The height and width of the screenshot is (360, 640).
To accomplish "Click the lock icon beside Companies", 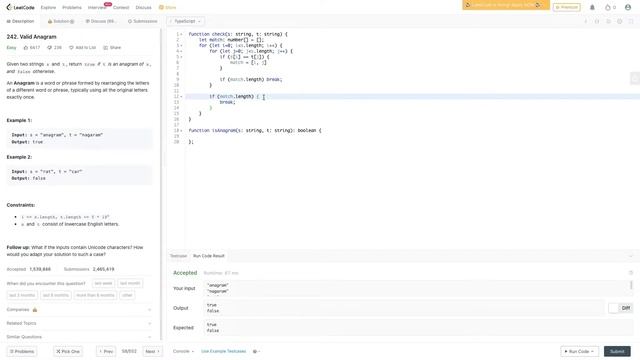I will 35,310.
